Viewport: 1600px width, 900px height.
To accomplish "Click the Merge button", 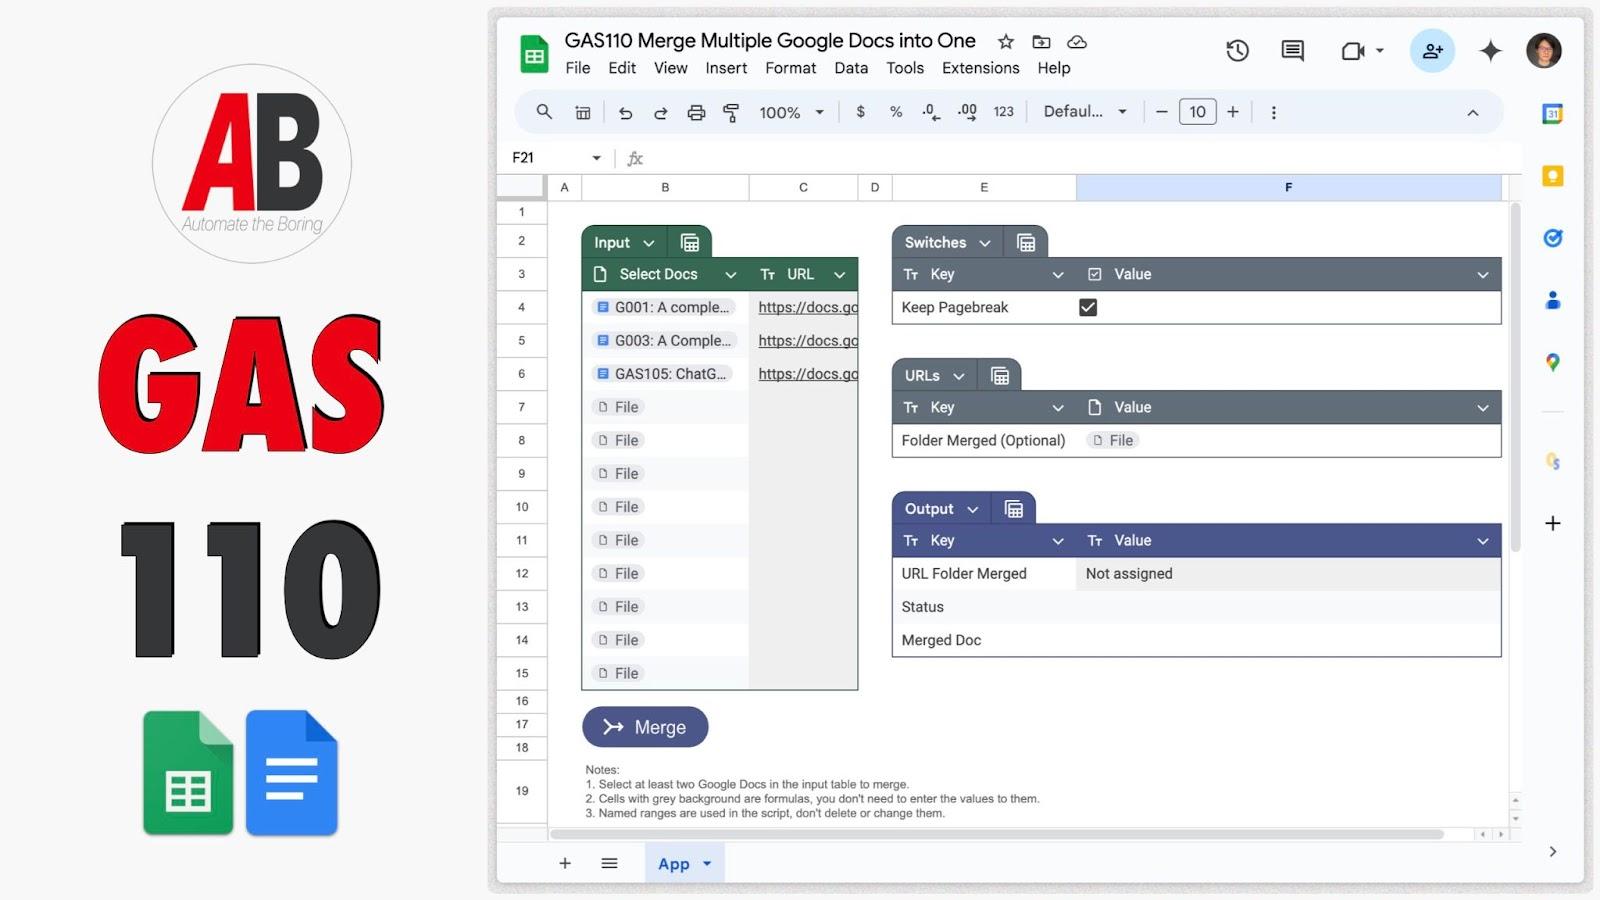I will click(x=645, y=727).
